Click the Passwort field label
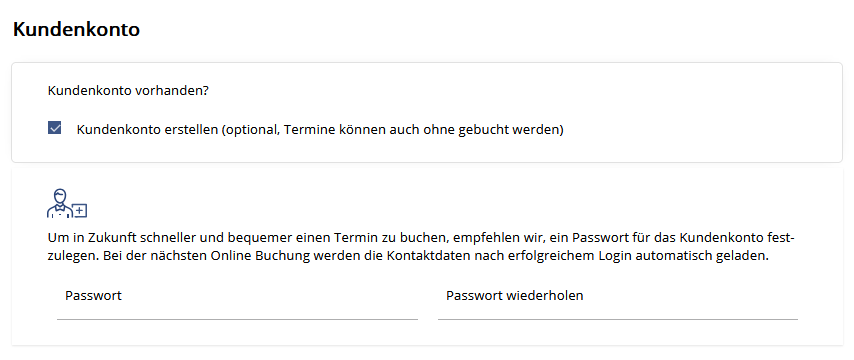The image size is (854, 360). click(93, 295)
